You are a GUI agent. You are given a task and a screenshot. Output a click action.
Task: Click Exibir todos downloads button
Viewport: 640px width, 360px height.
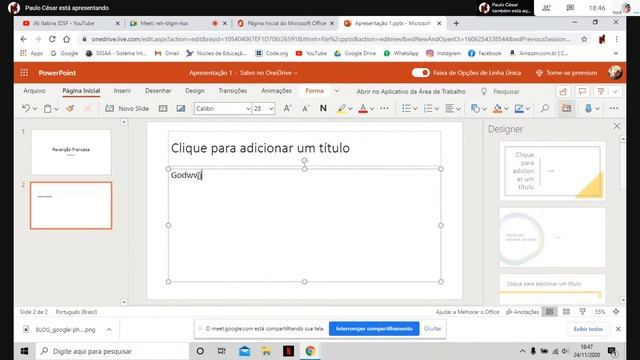(588, 329)
